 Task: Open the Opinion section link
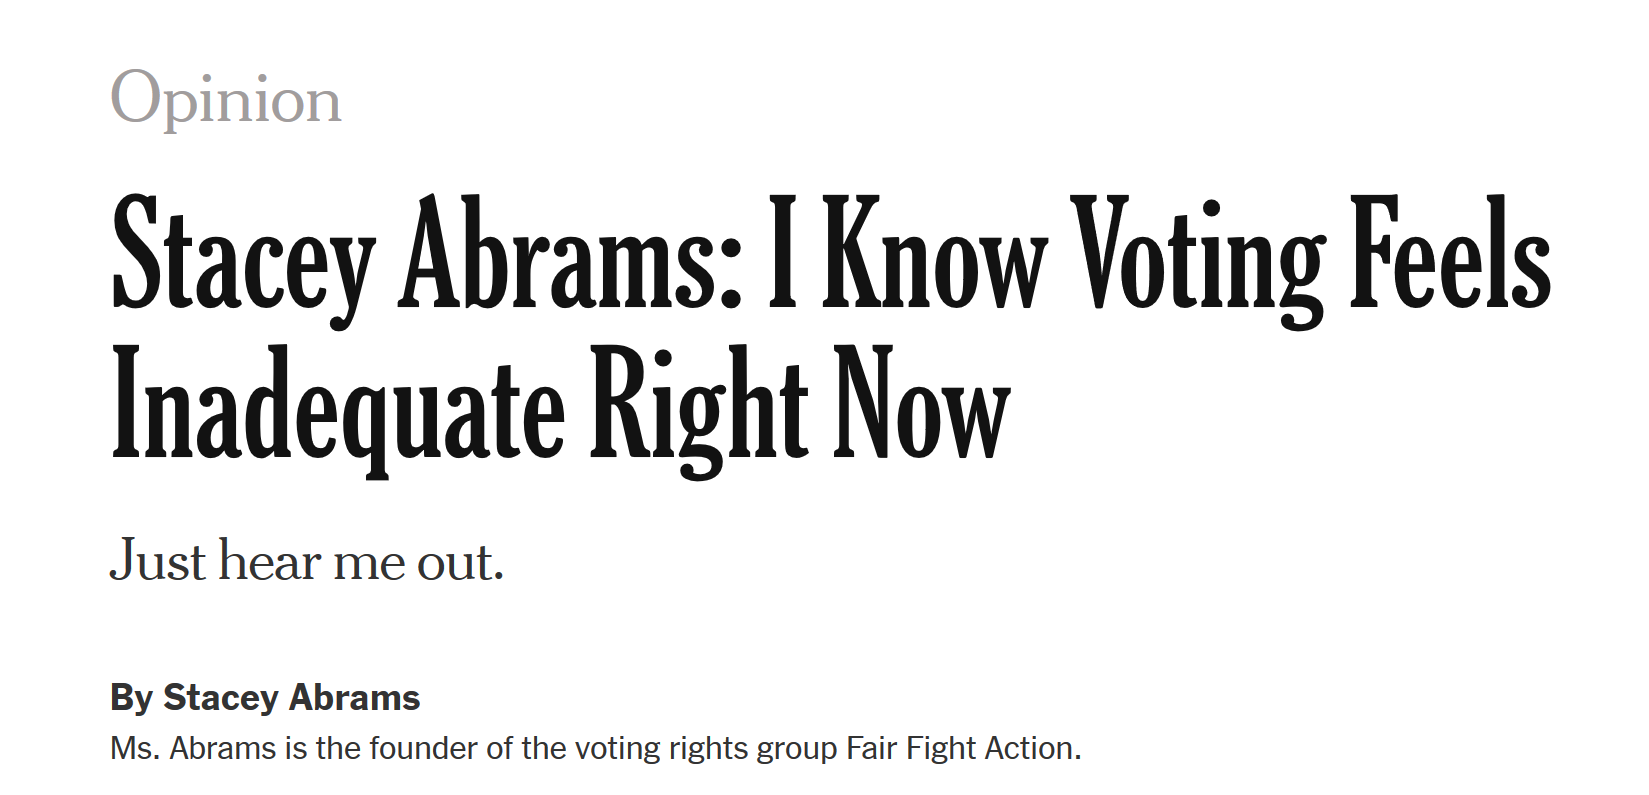[225, 100]
